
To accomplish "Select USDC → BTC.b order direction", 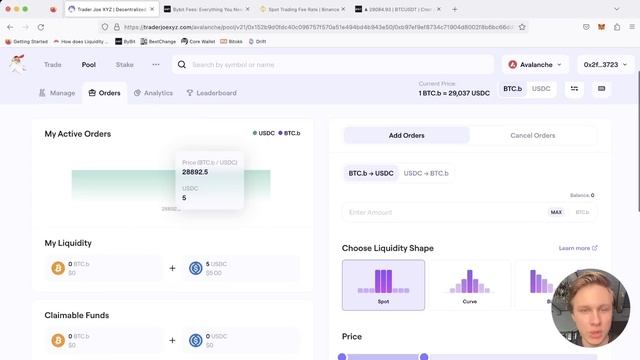I will coord(426,173).
